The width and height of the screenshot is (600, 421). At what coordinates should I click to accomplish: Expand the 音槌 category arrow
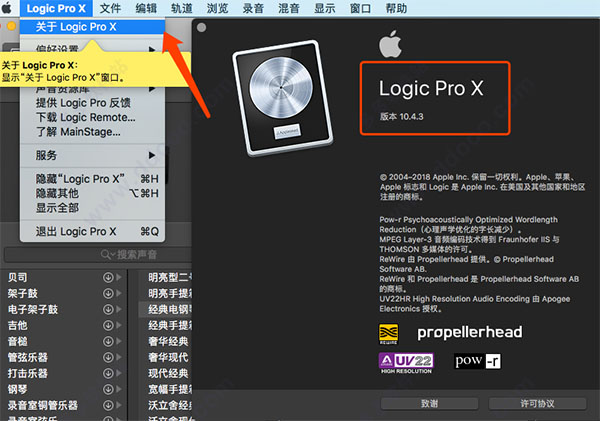coord(119,341)
